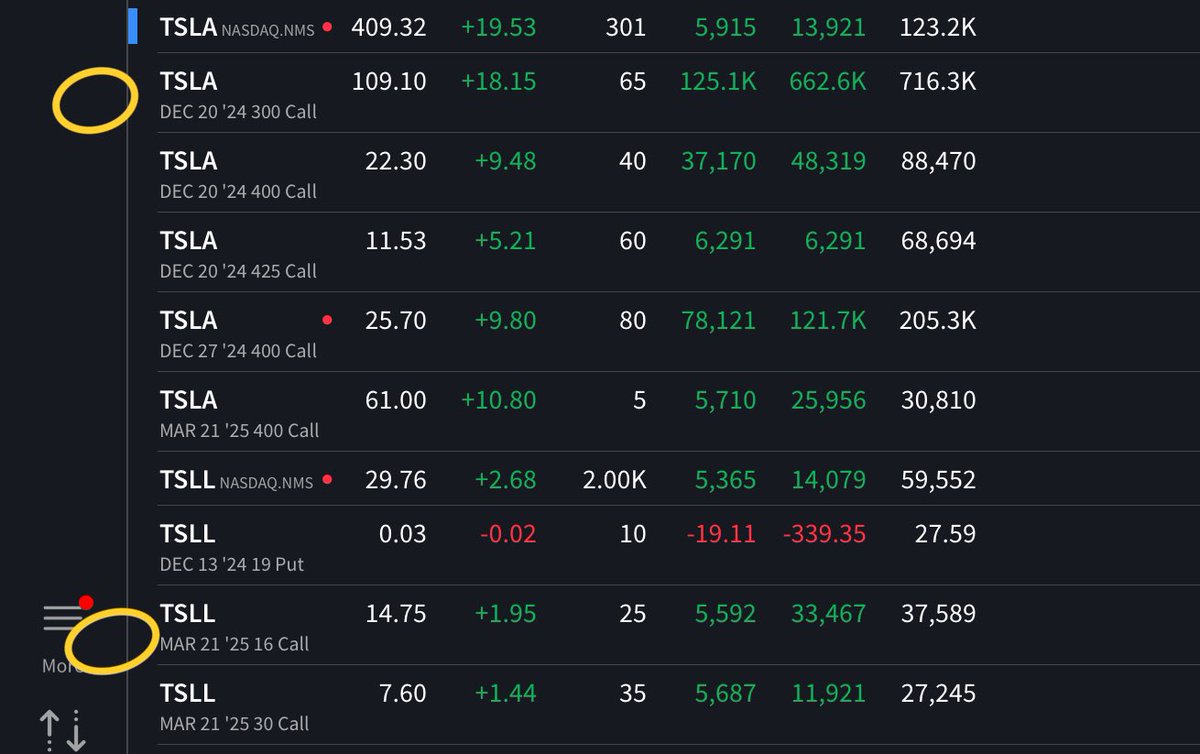Click the put price 0.03
The image size is (1200, 754).
pyautogui.click(x=403, y=534)
